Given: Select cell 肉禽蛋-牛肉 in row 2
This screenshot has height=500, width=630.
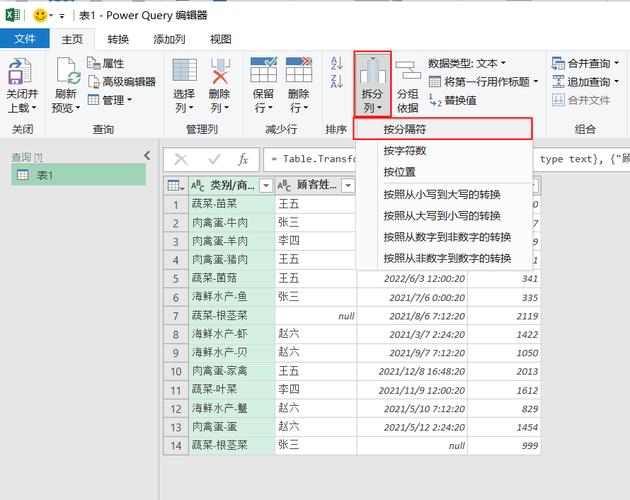Looking at the screenshot, I should pyautogui.click(x=232, y=223).
